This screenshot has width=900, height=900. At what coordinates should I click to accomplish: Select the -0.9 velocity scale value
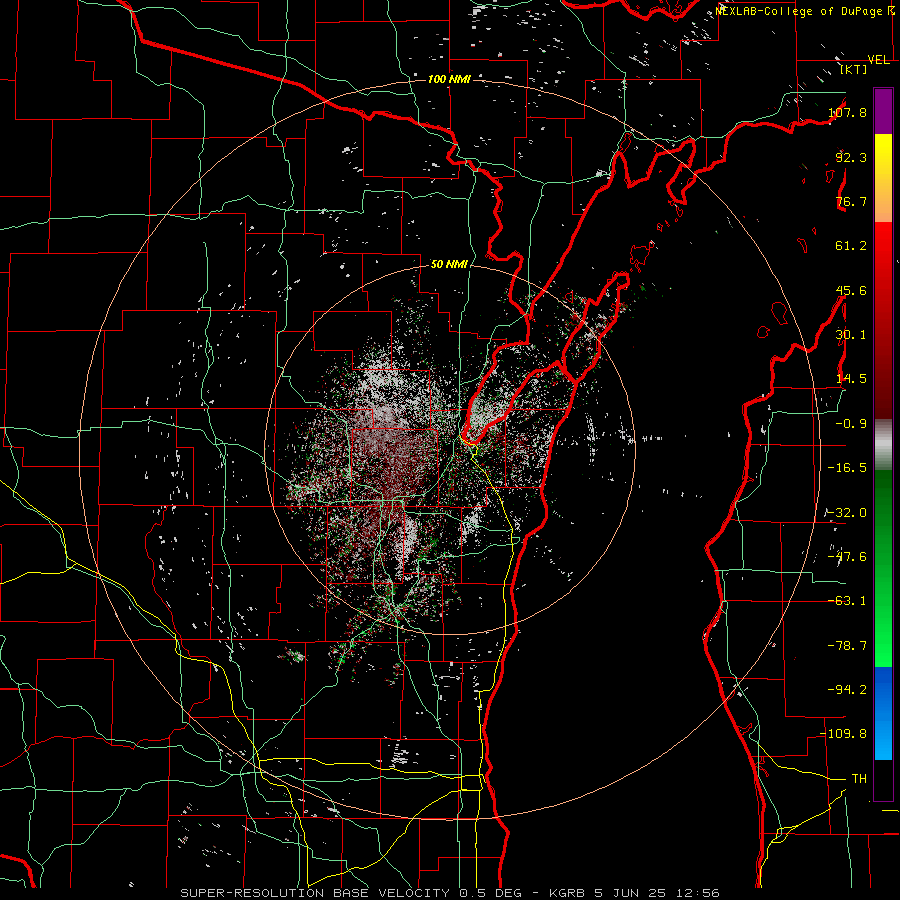(851, 424)
